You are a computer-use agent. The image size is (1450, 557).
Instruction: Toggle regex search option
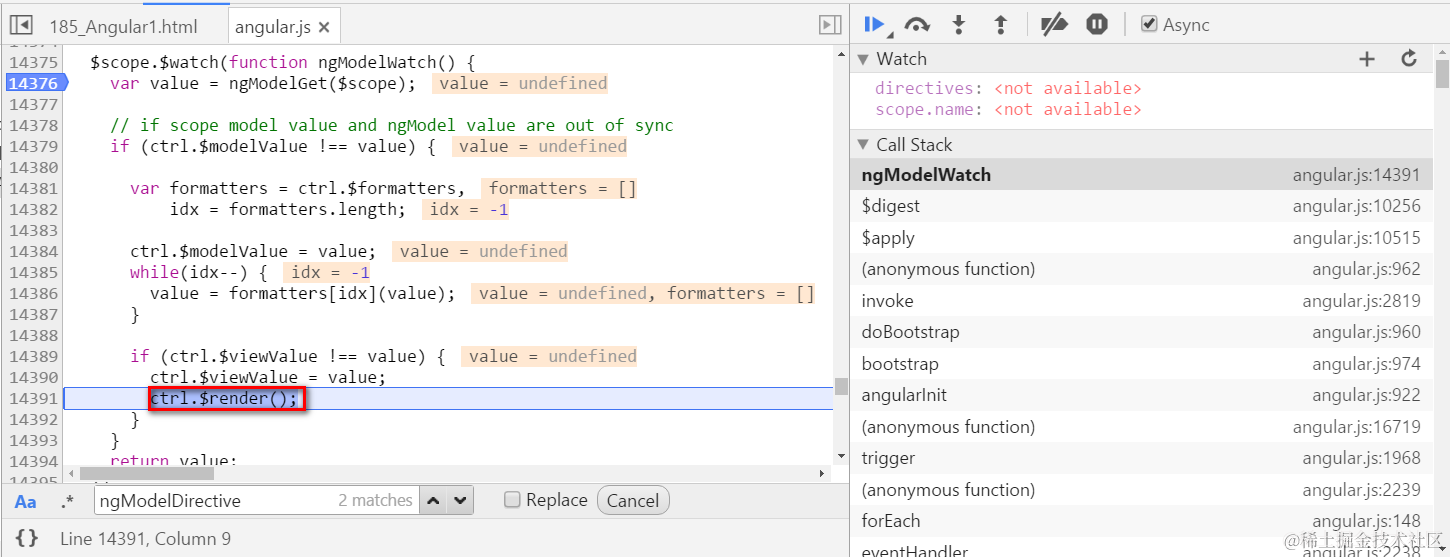(x=68, y=501)
